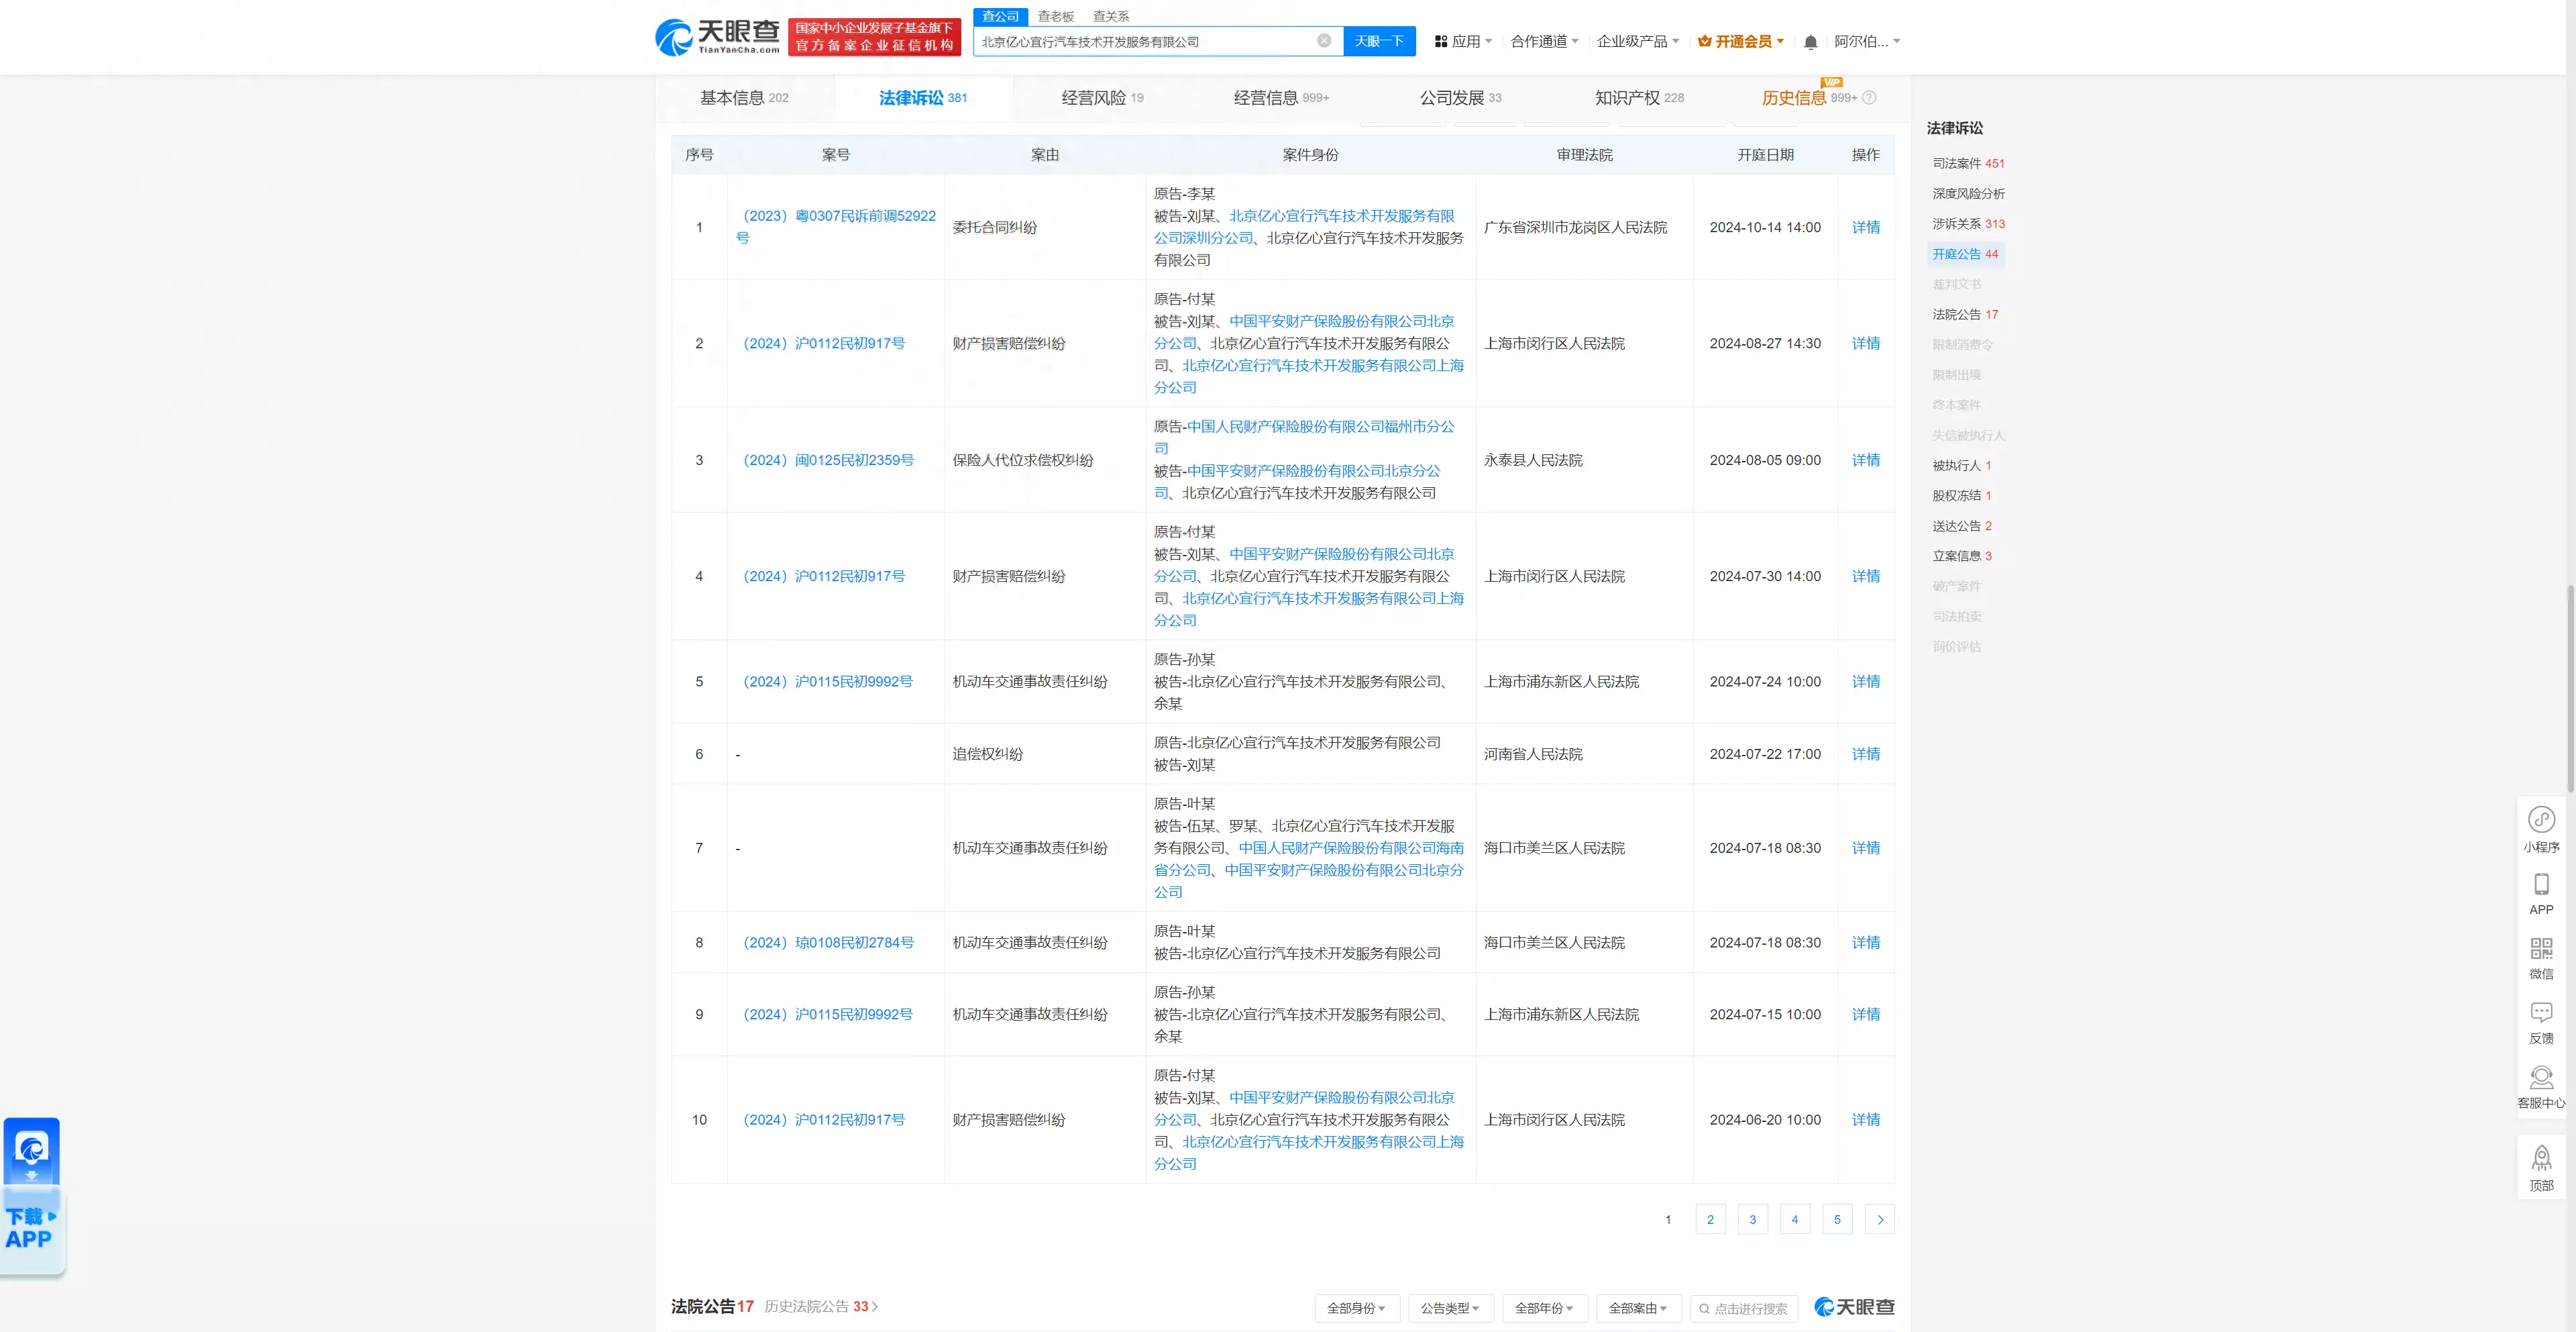Expand the 合作通道 dropdown
Viewport: 2576px width, 1332px height.
pyautogui.click(x=1544, y=42)
